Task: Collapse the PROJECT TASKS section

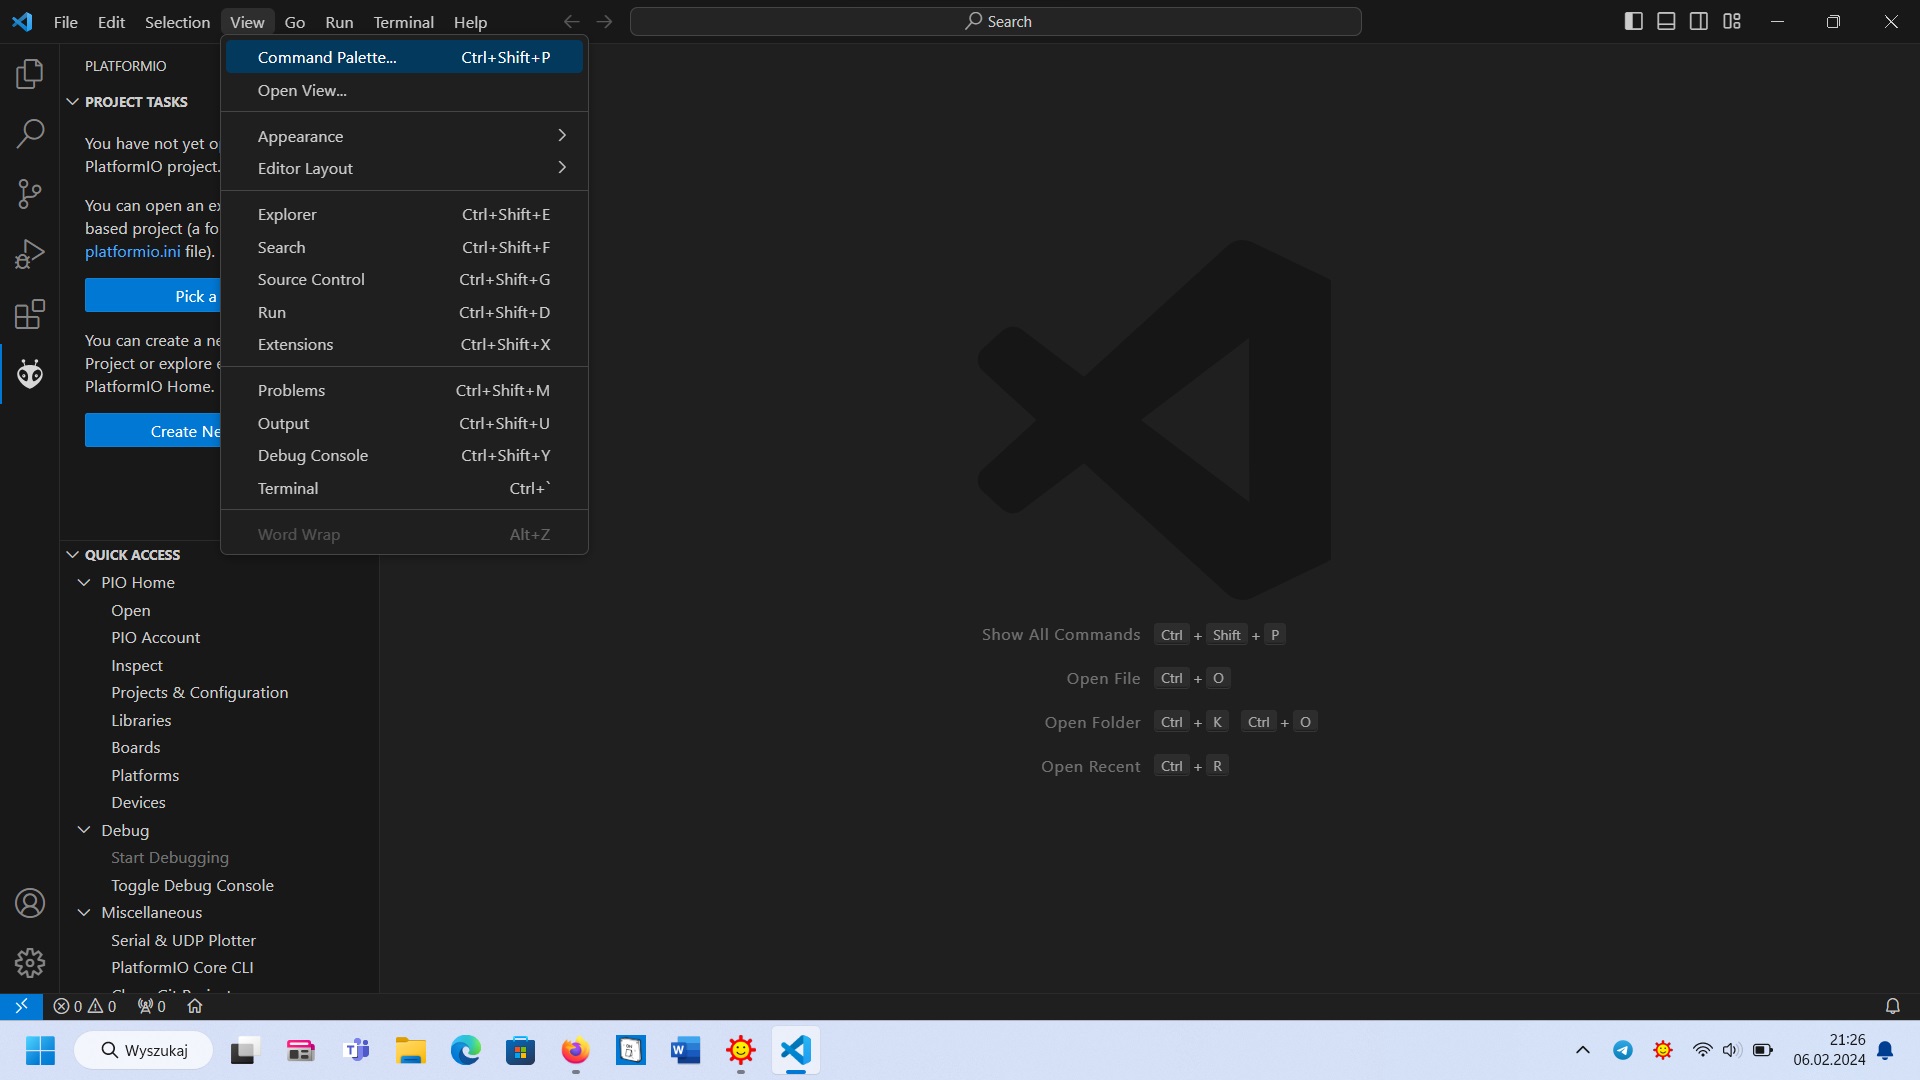Action: pyautogui.click(x=72, y=102)
